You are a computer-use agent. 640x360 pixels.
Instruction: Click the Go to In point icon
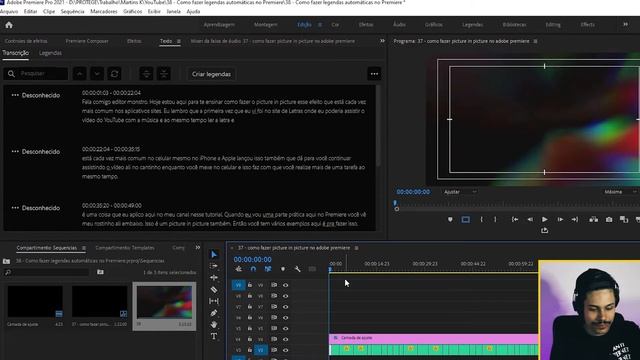515,220
